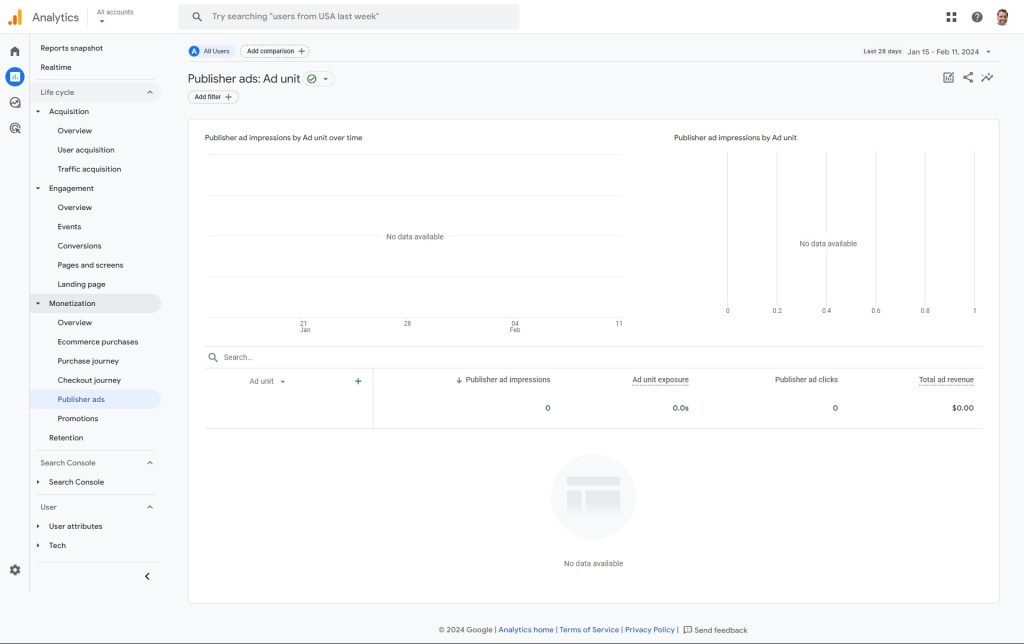Open Ecommerce purchases report

point(97,342)
